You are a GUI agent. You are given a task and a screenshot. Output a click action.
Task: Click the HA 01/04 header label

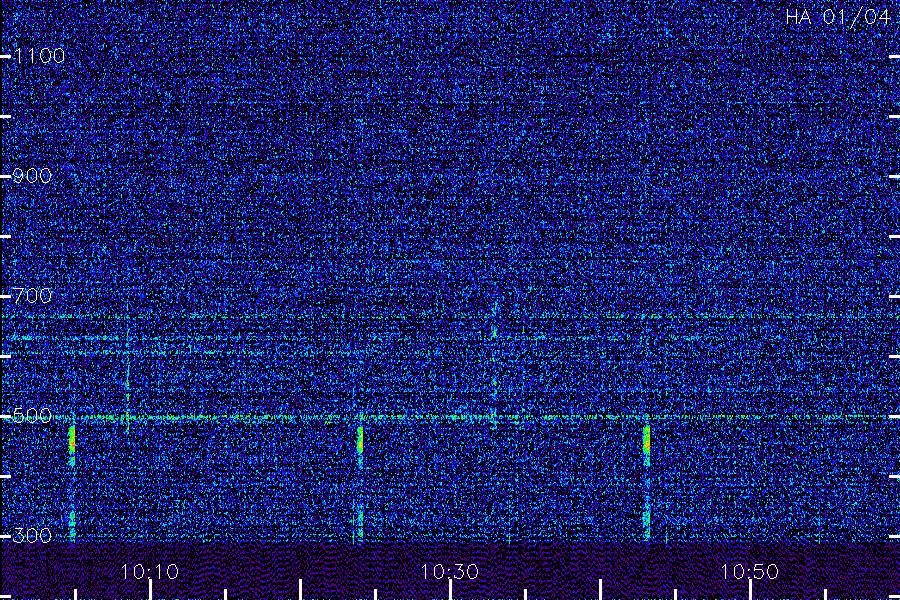point(837,17)
